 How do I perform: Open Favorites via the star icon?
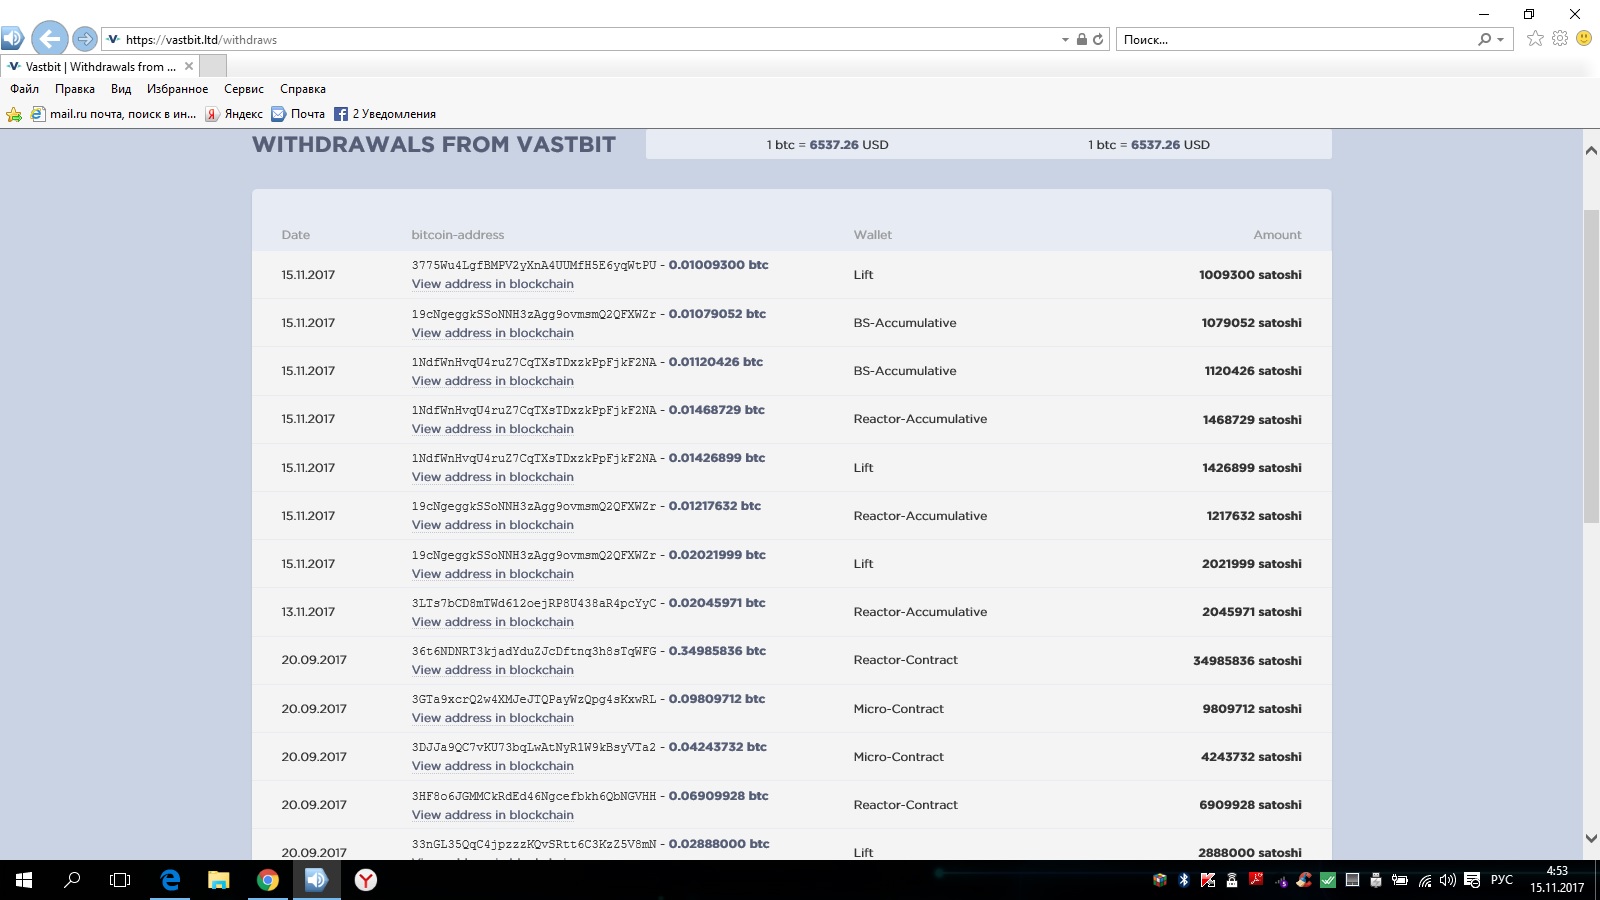pos(1535,39)
